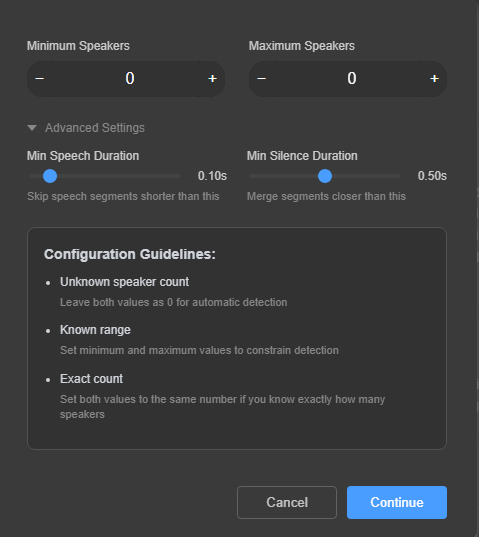Click 'Merge segments closer than this' hint

tap(326, 196)
